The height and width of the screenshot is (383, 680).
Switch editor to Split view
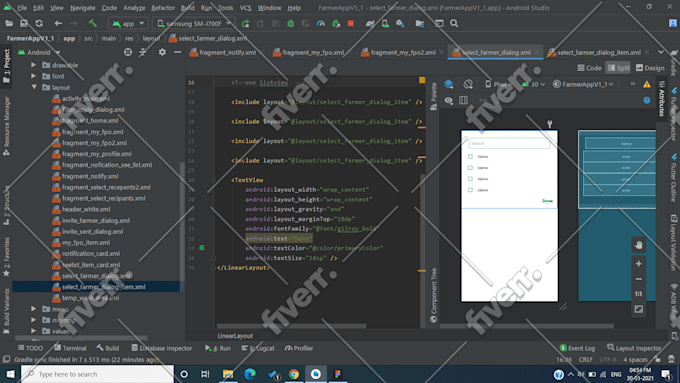click(x=618, y=68)
